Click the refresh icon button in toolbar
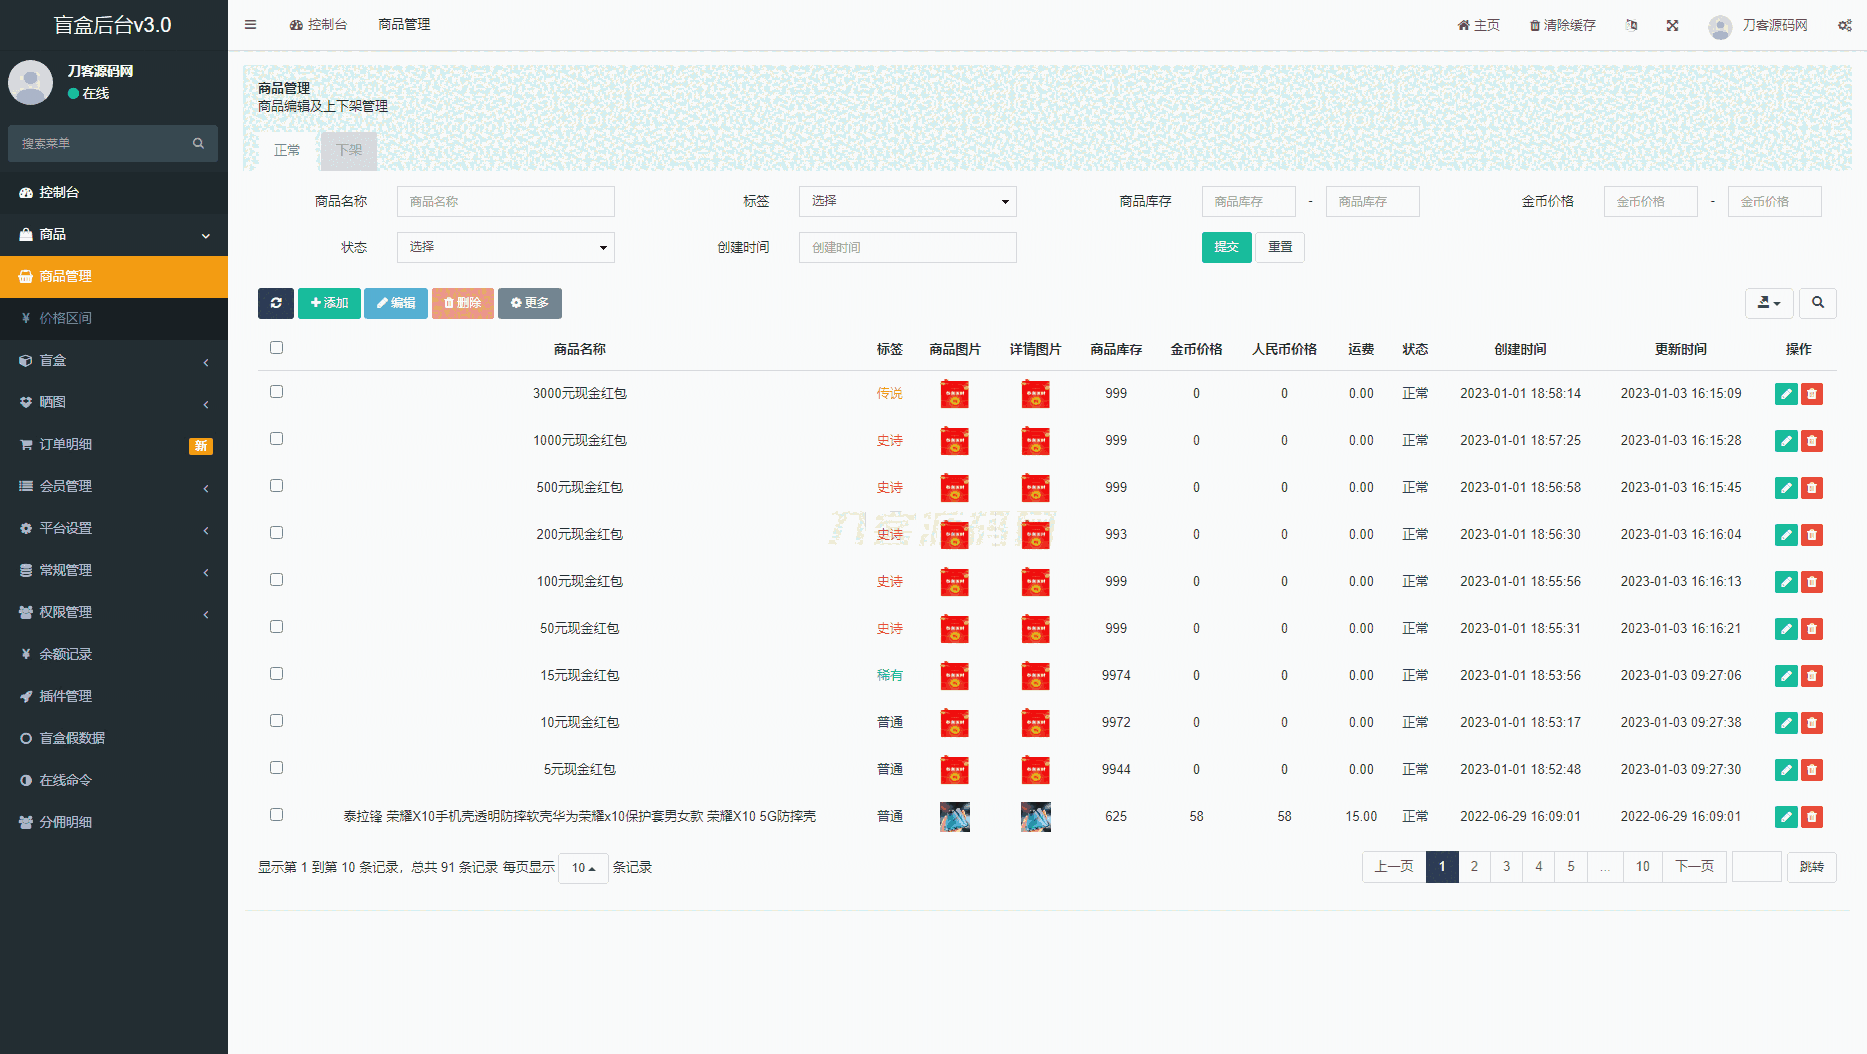Image resolution: width=1867 pixels, height=1054 pixels. coord(275,303)
